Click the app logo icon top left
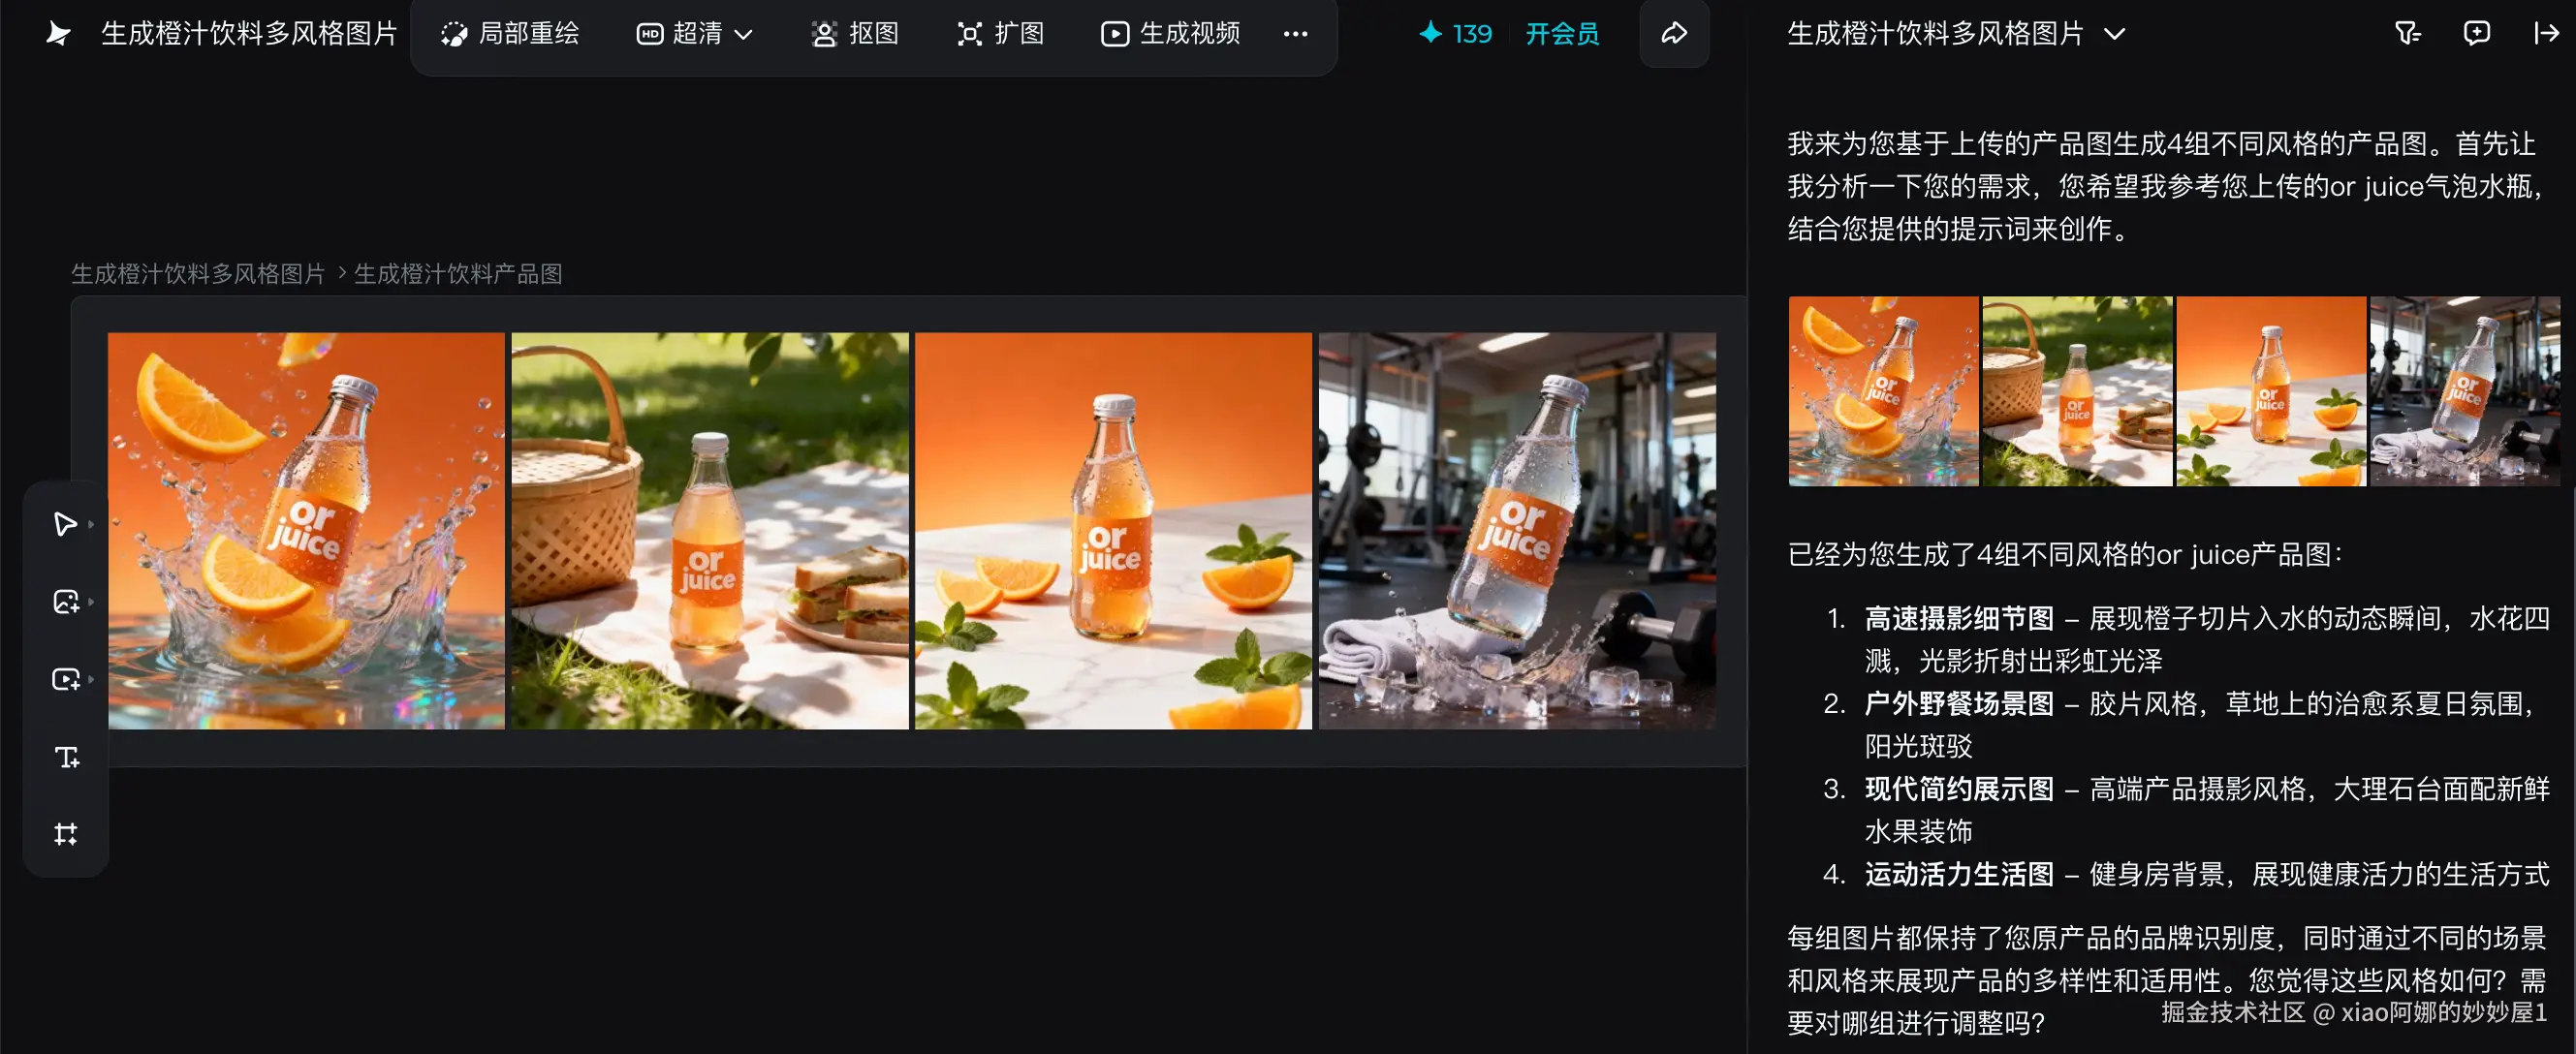 coord(58,34)
